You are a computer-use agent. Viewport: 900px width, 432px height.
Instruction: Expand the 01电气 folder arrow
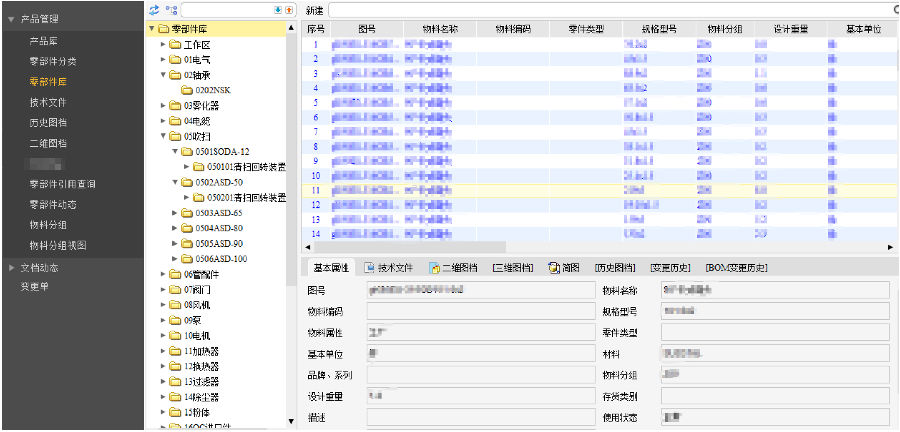coord(163,59)
